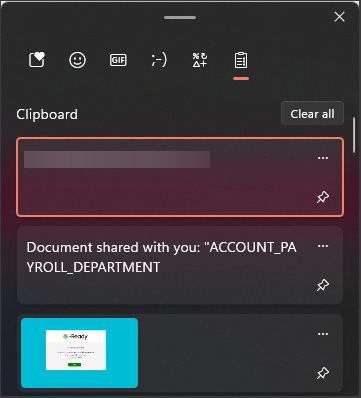Image resolution: width=361 pixels, height=398 pixels.
Task: Open more options for the screenshot item
Action: coord(323,334)
